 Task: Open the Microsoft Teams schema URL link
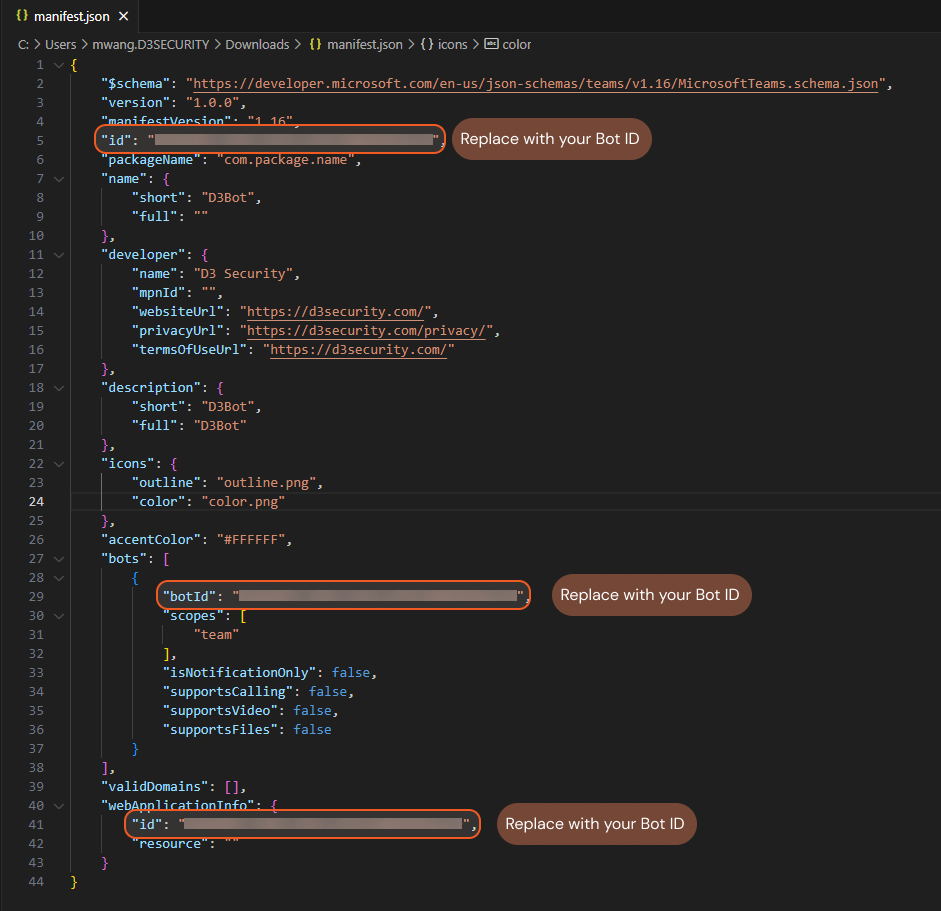tap(535, 84)
